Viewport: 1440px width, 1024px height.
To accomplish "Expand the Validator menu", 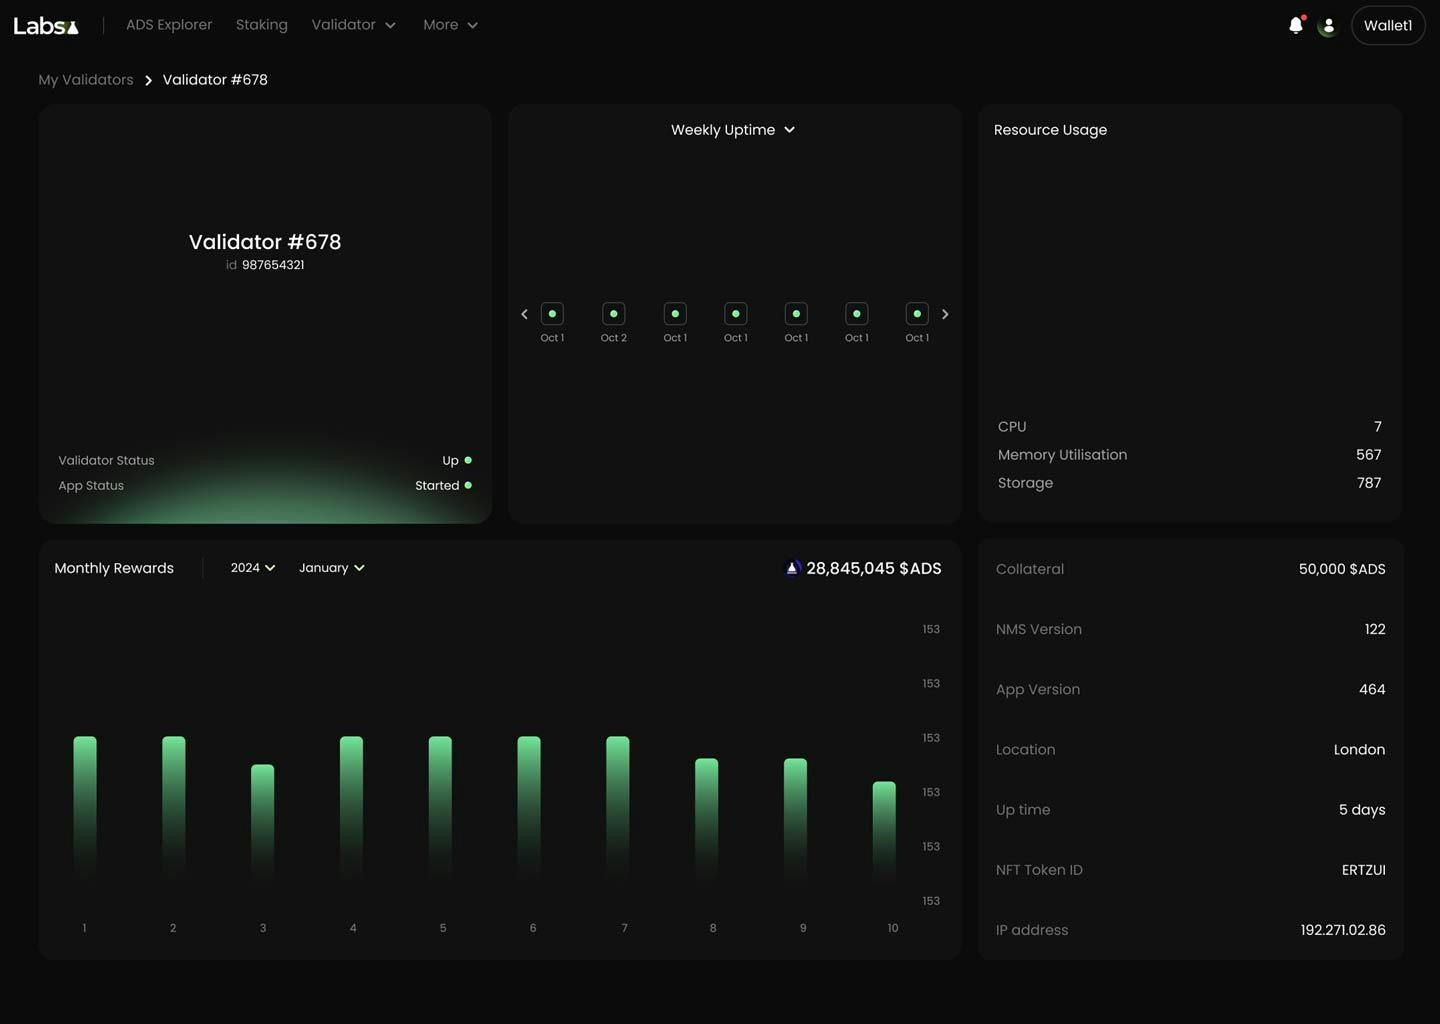I will [x=354, y=25].
